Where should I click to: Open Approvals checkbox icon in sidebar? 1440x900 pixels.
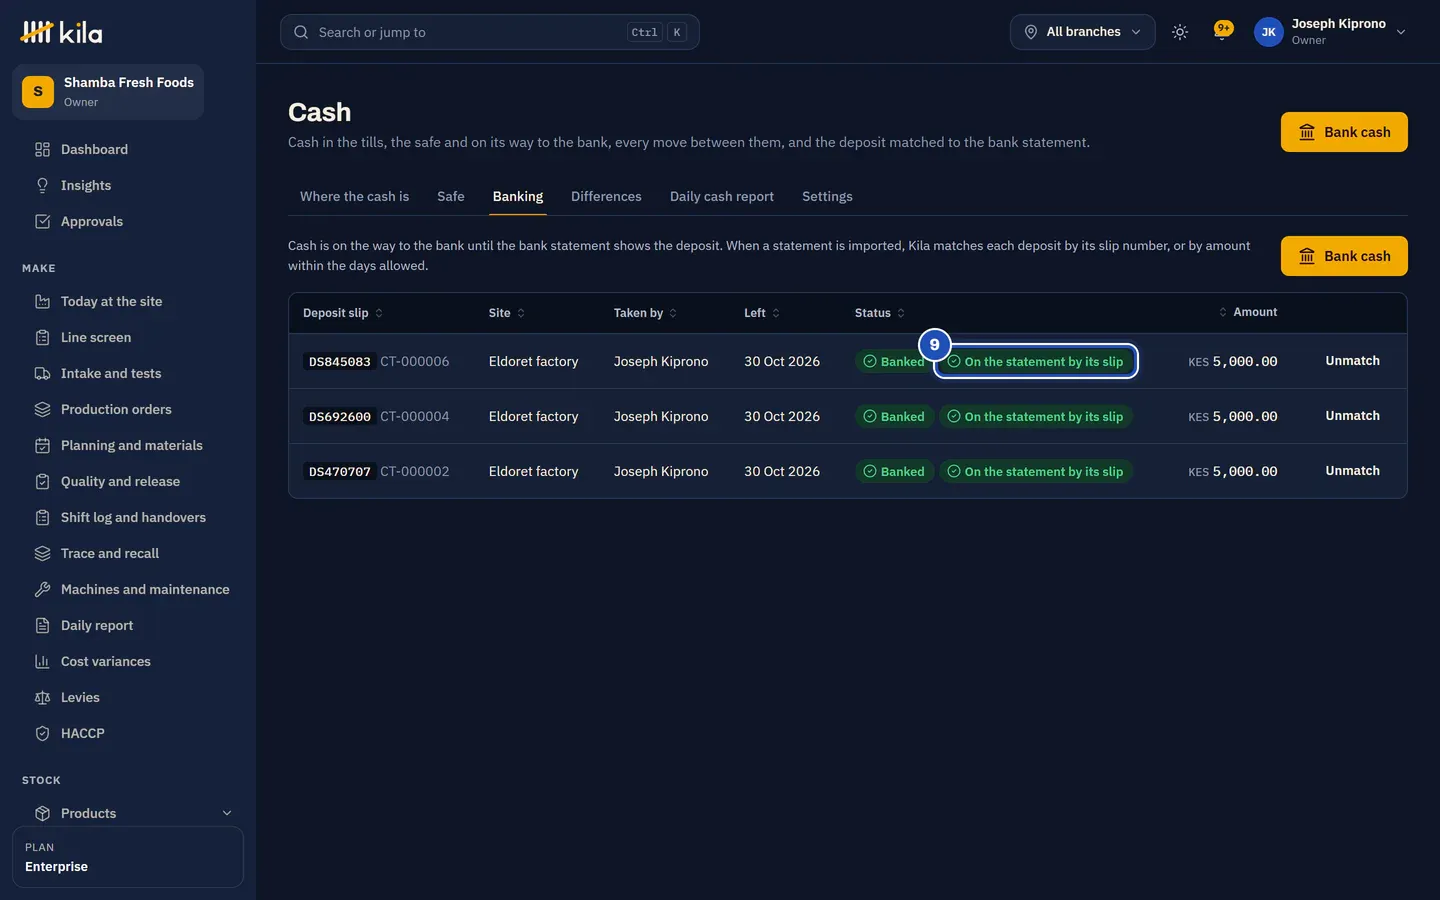point(42,221)
